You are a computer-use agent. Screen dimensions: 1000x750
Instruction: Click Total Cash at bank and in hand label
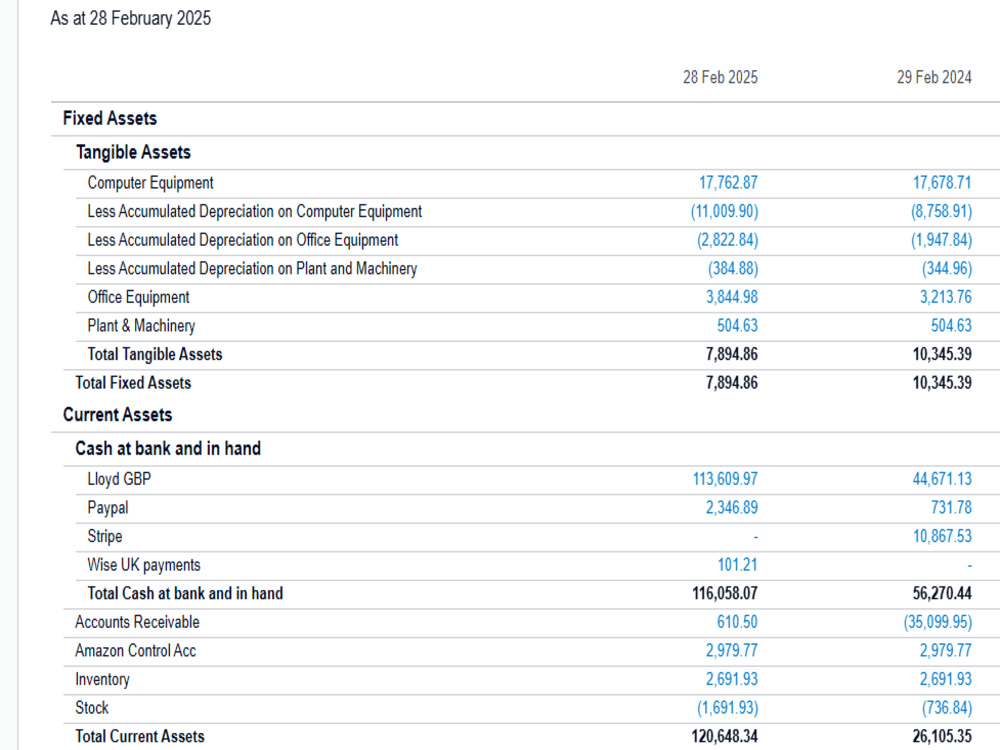click(185, 594)
